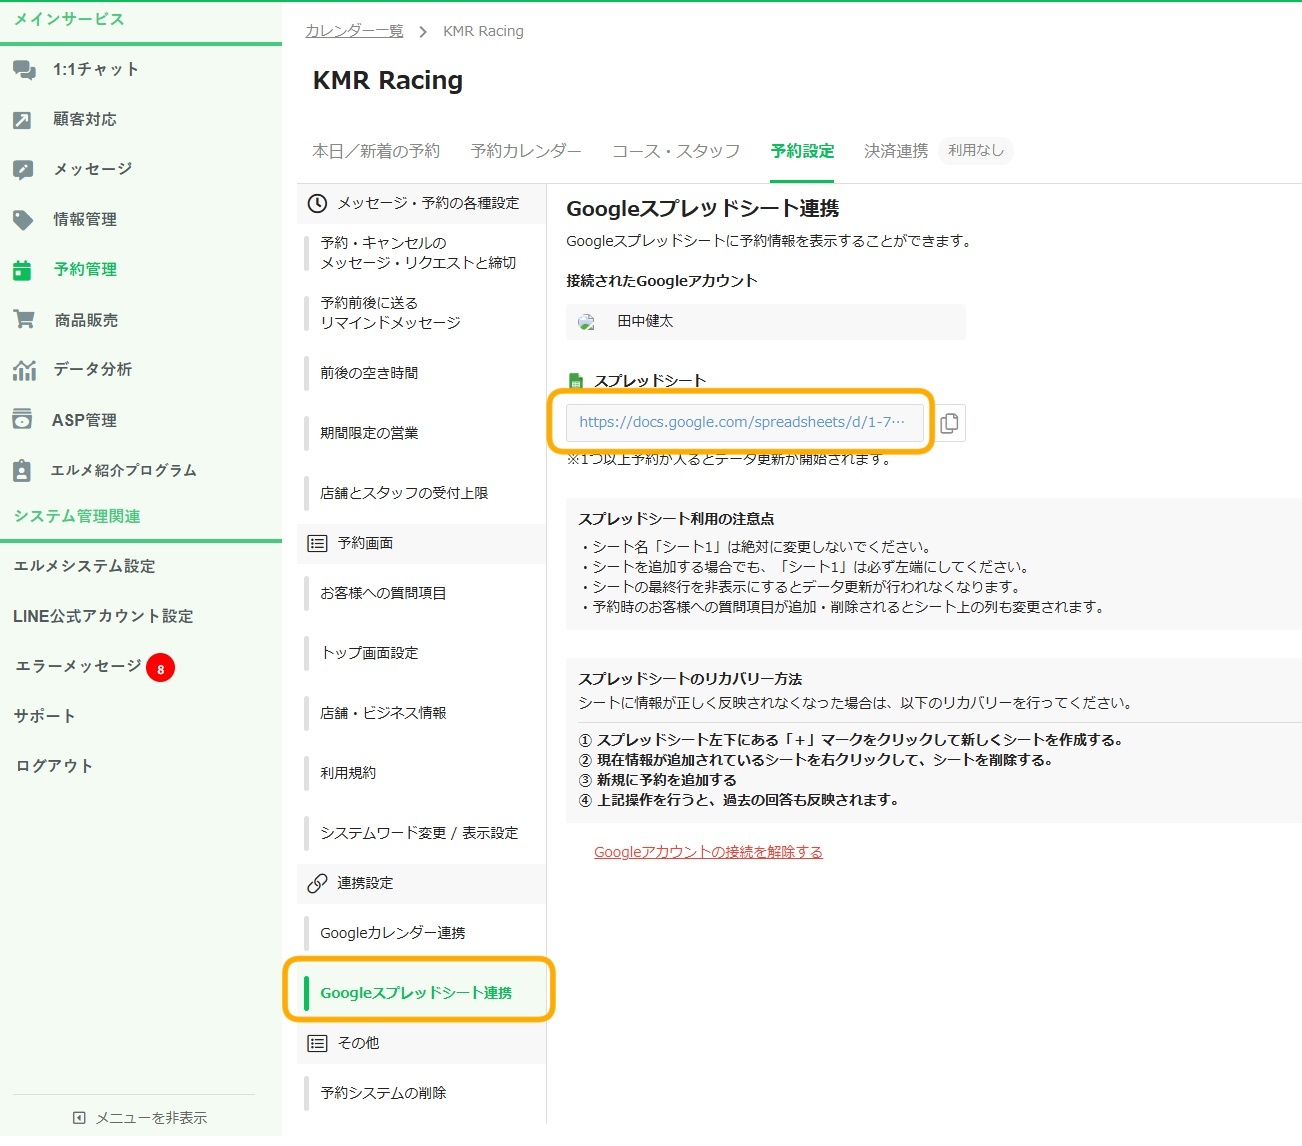The image size is (1302, 1146).
Task: Click ログアウト to sign out
Action: 54,766
